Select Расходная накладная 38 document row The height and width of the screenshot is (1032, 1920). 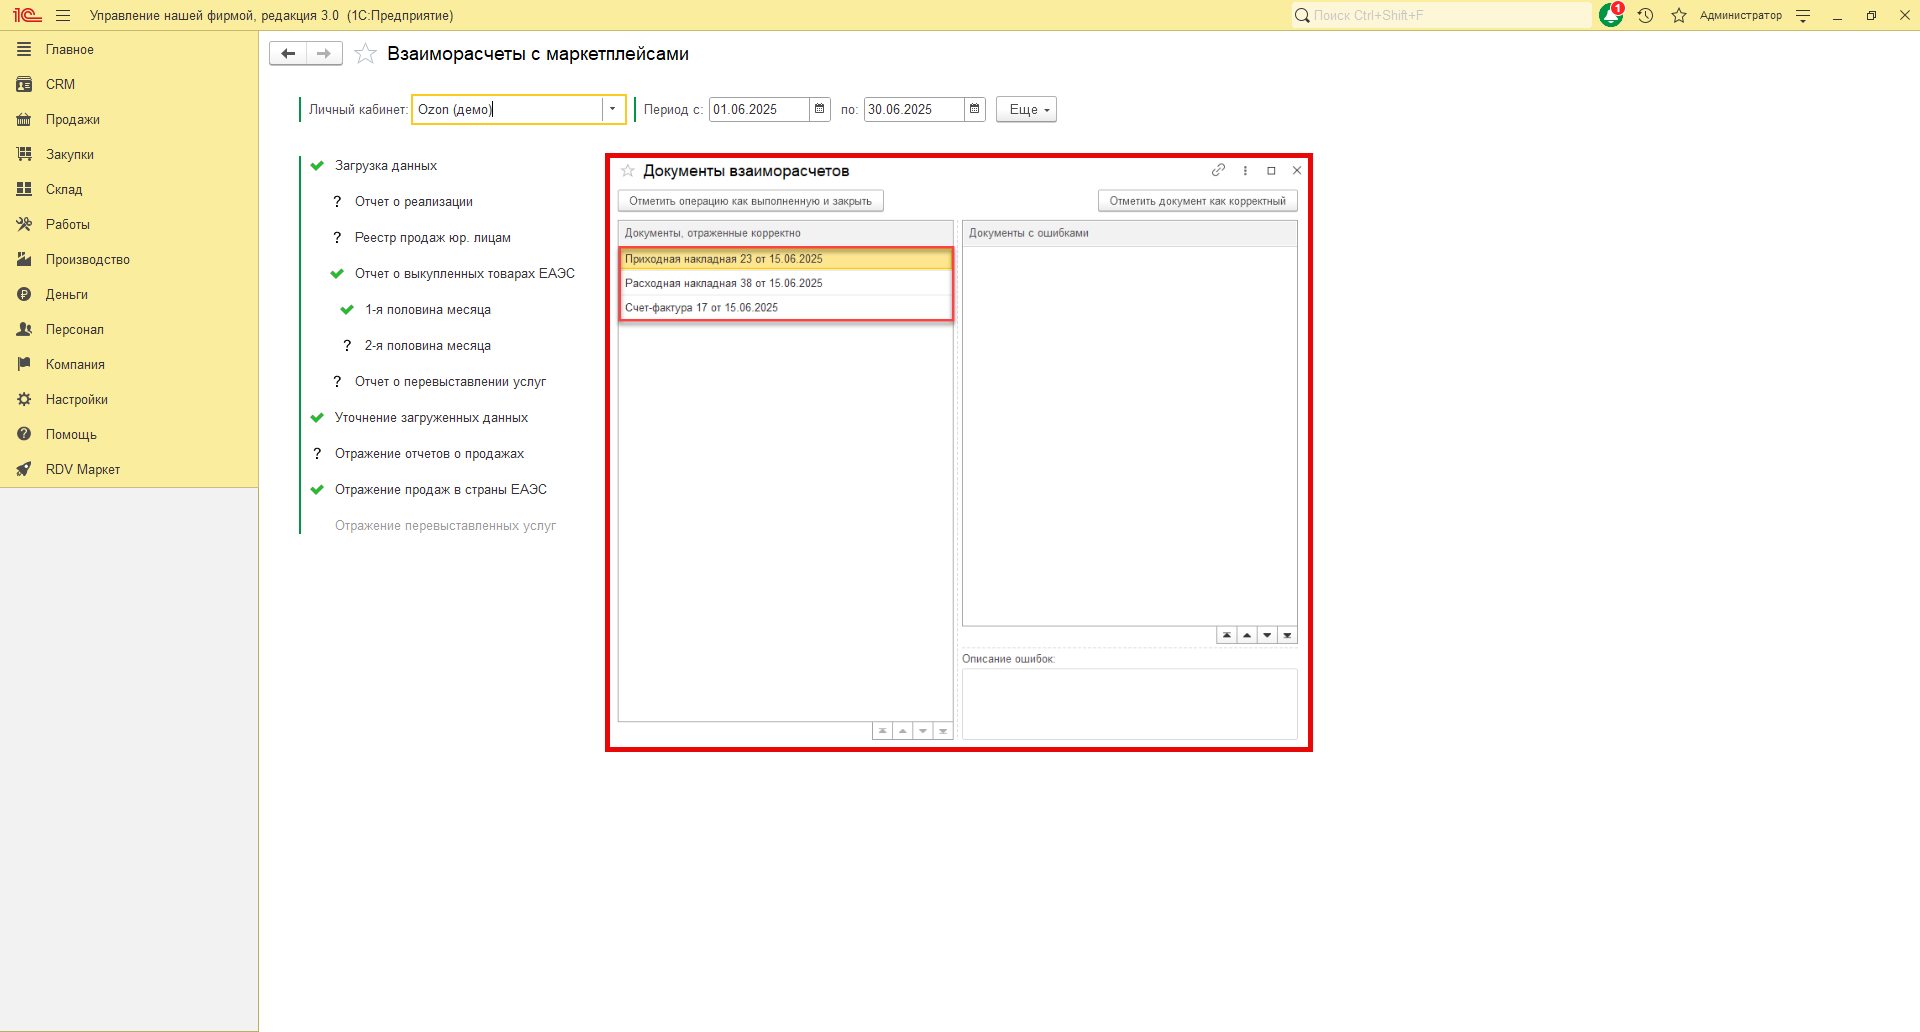coord(724,283)
